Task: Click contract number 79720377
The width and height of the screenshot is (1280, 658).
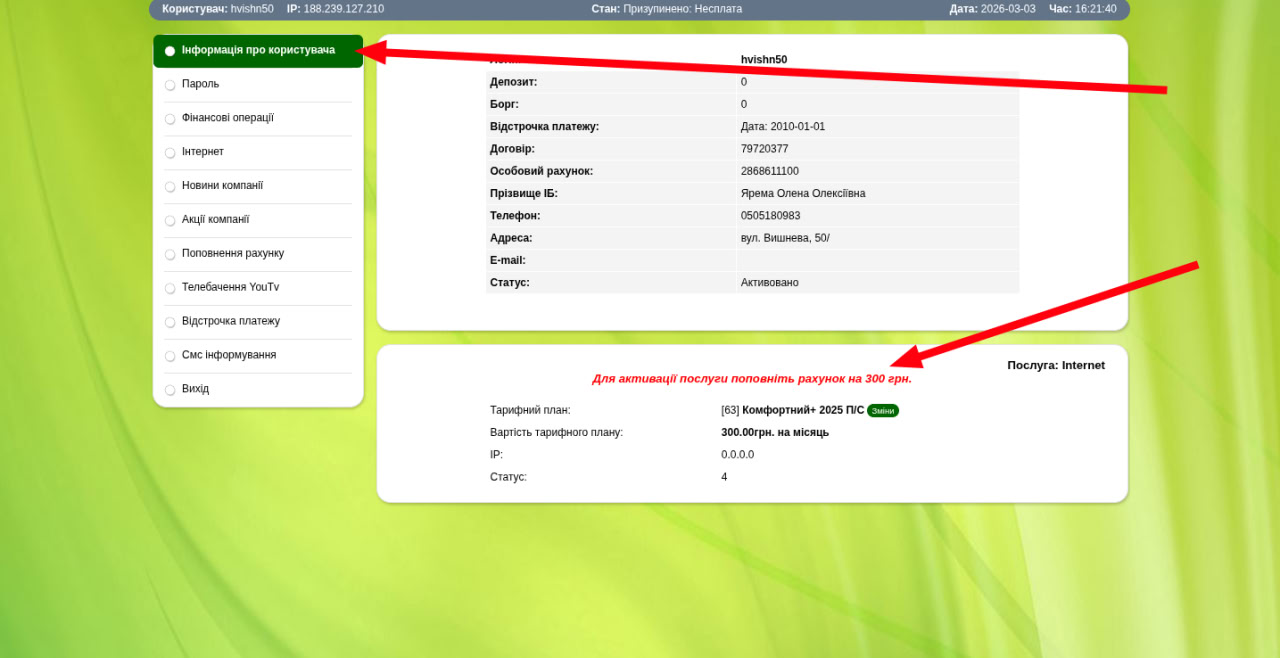Action: tap(764, 149)
